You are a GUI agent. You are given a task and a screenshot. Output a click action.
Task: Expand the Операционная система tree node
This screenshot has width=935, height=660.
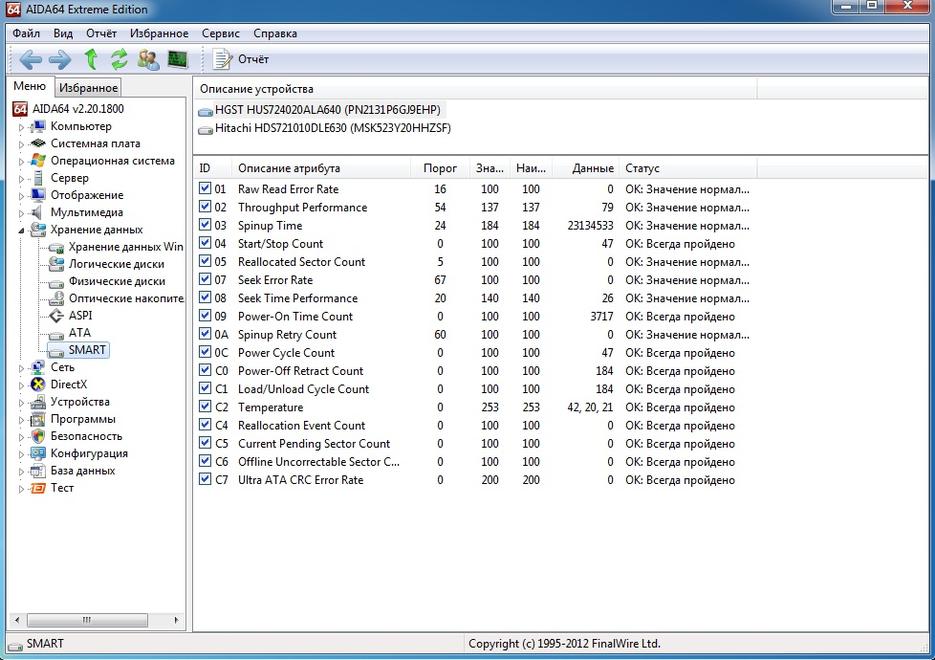pyautogui.click(x=21, y=162)
